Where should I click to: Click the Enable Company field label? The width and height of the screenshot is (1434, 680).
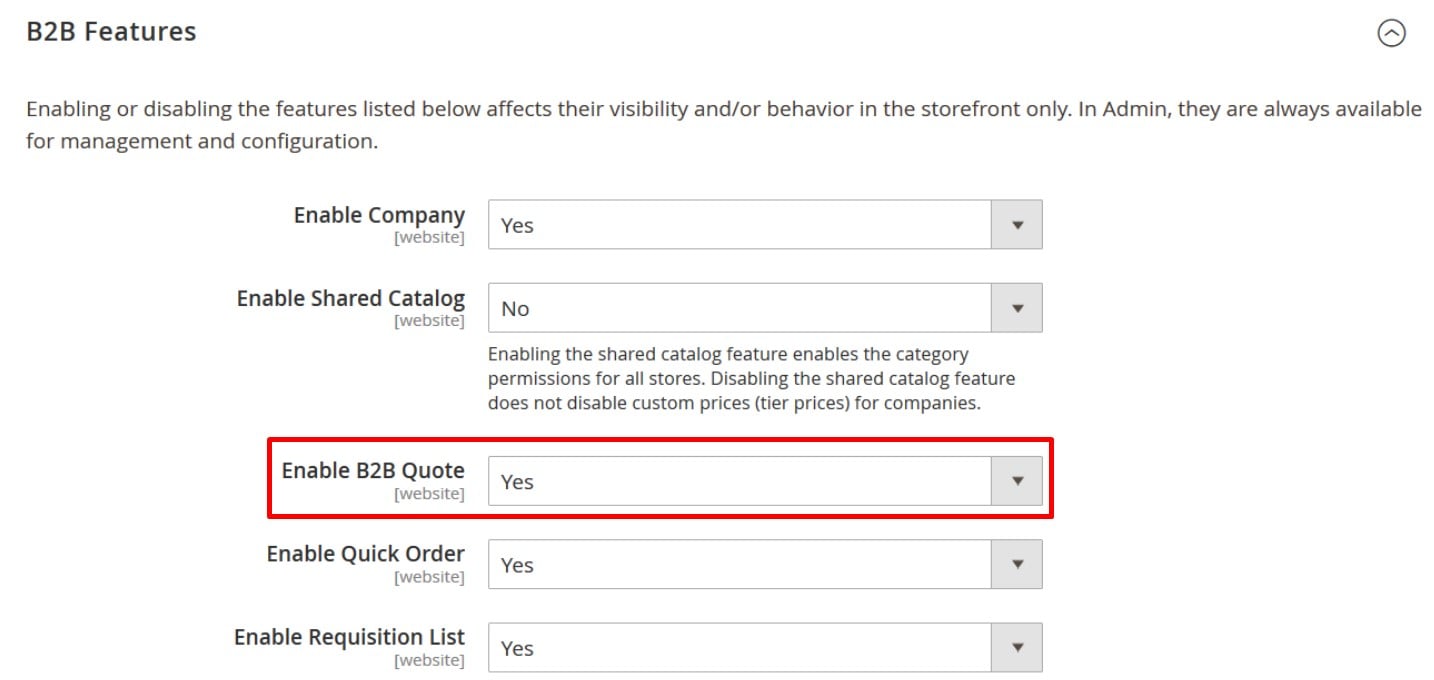pos(379,215)
